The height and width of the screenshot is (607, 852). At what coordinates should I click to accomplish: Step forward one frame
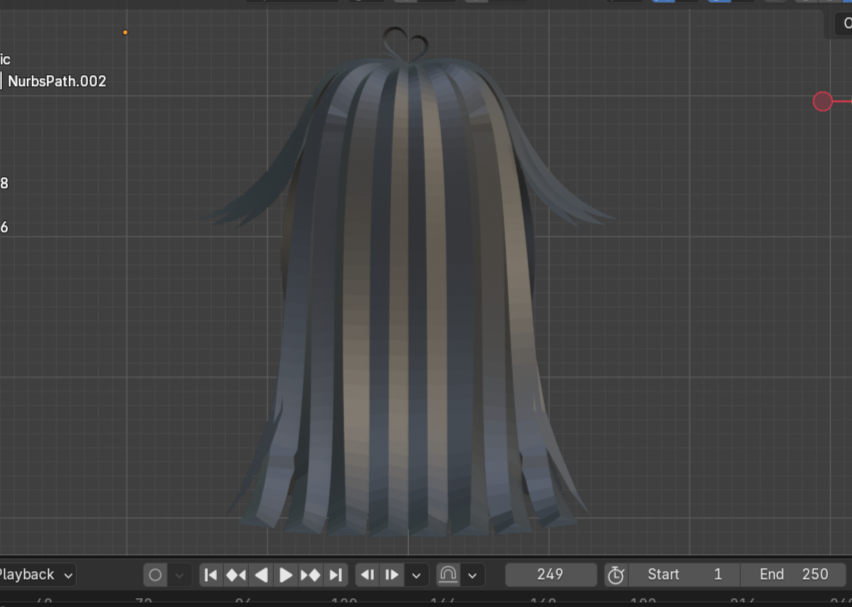(x=392, y=574)
